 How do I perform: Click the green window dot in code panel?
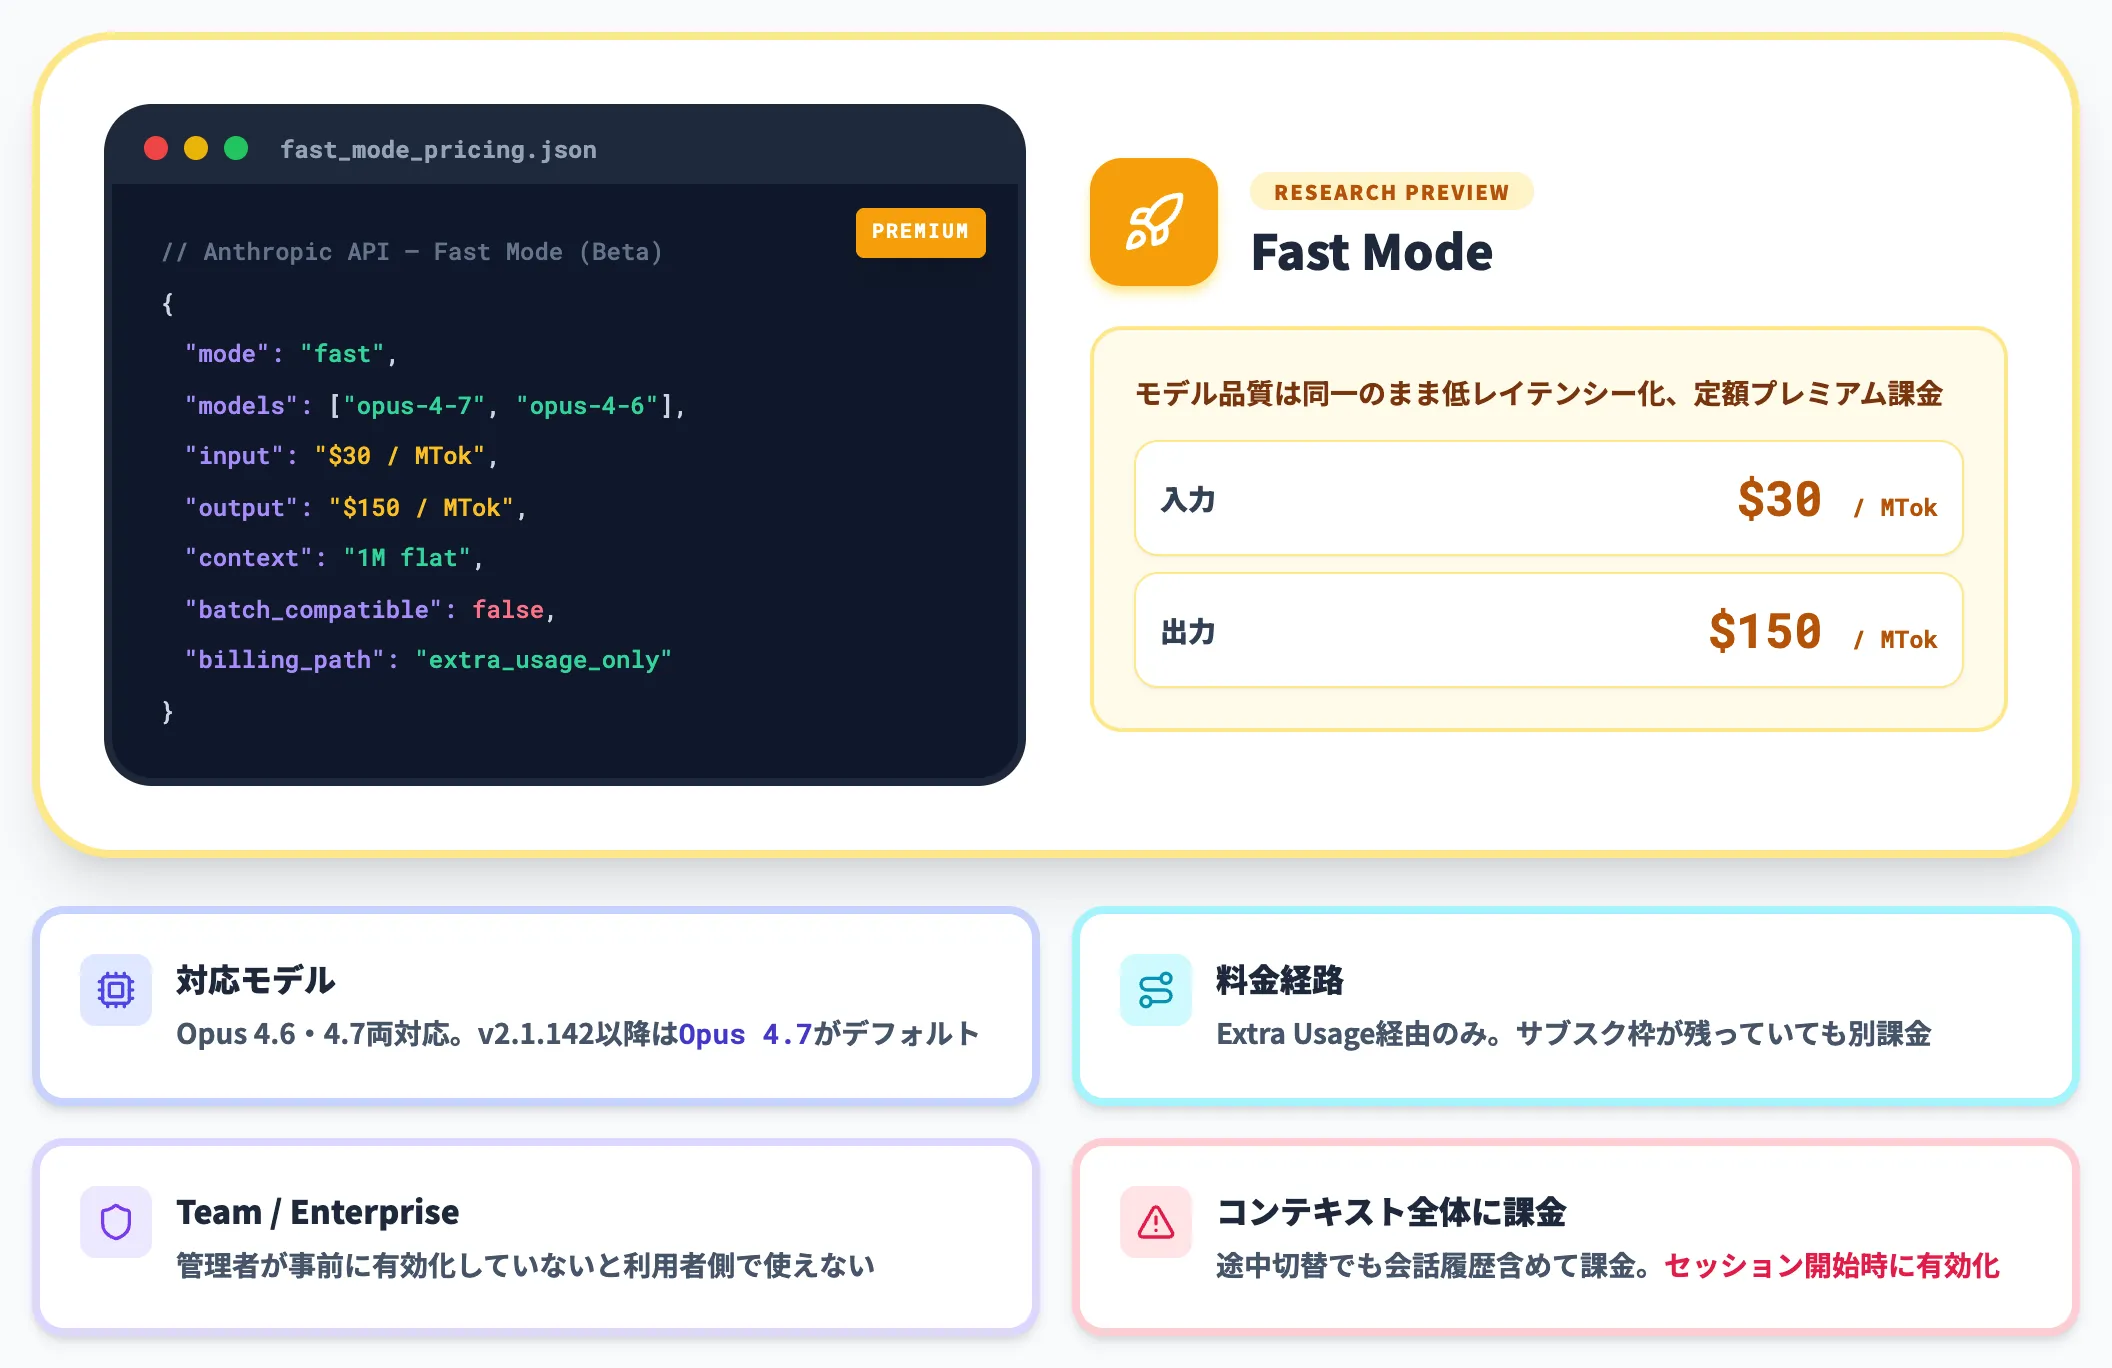pyautogui.click(x=236, y=149)
